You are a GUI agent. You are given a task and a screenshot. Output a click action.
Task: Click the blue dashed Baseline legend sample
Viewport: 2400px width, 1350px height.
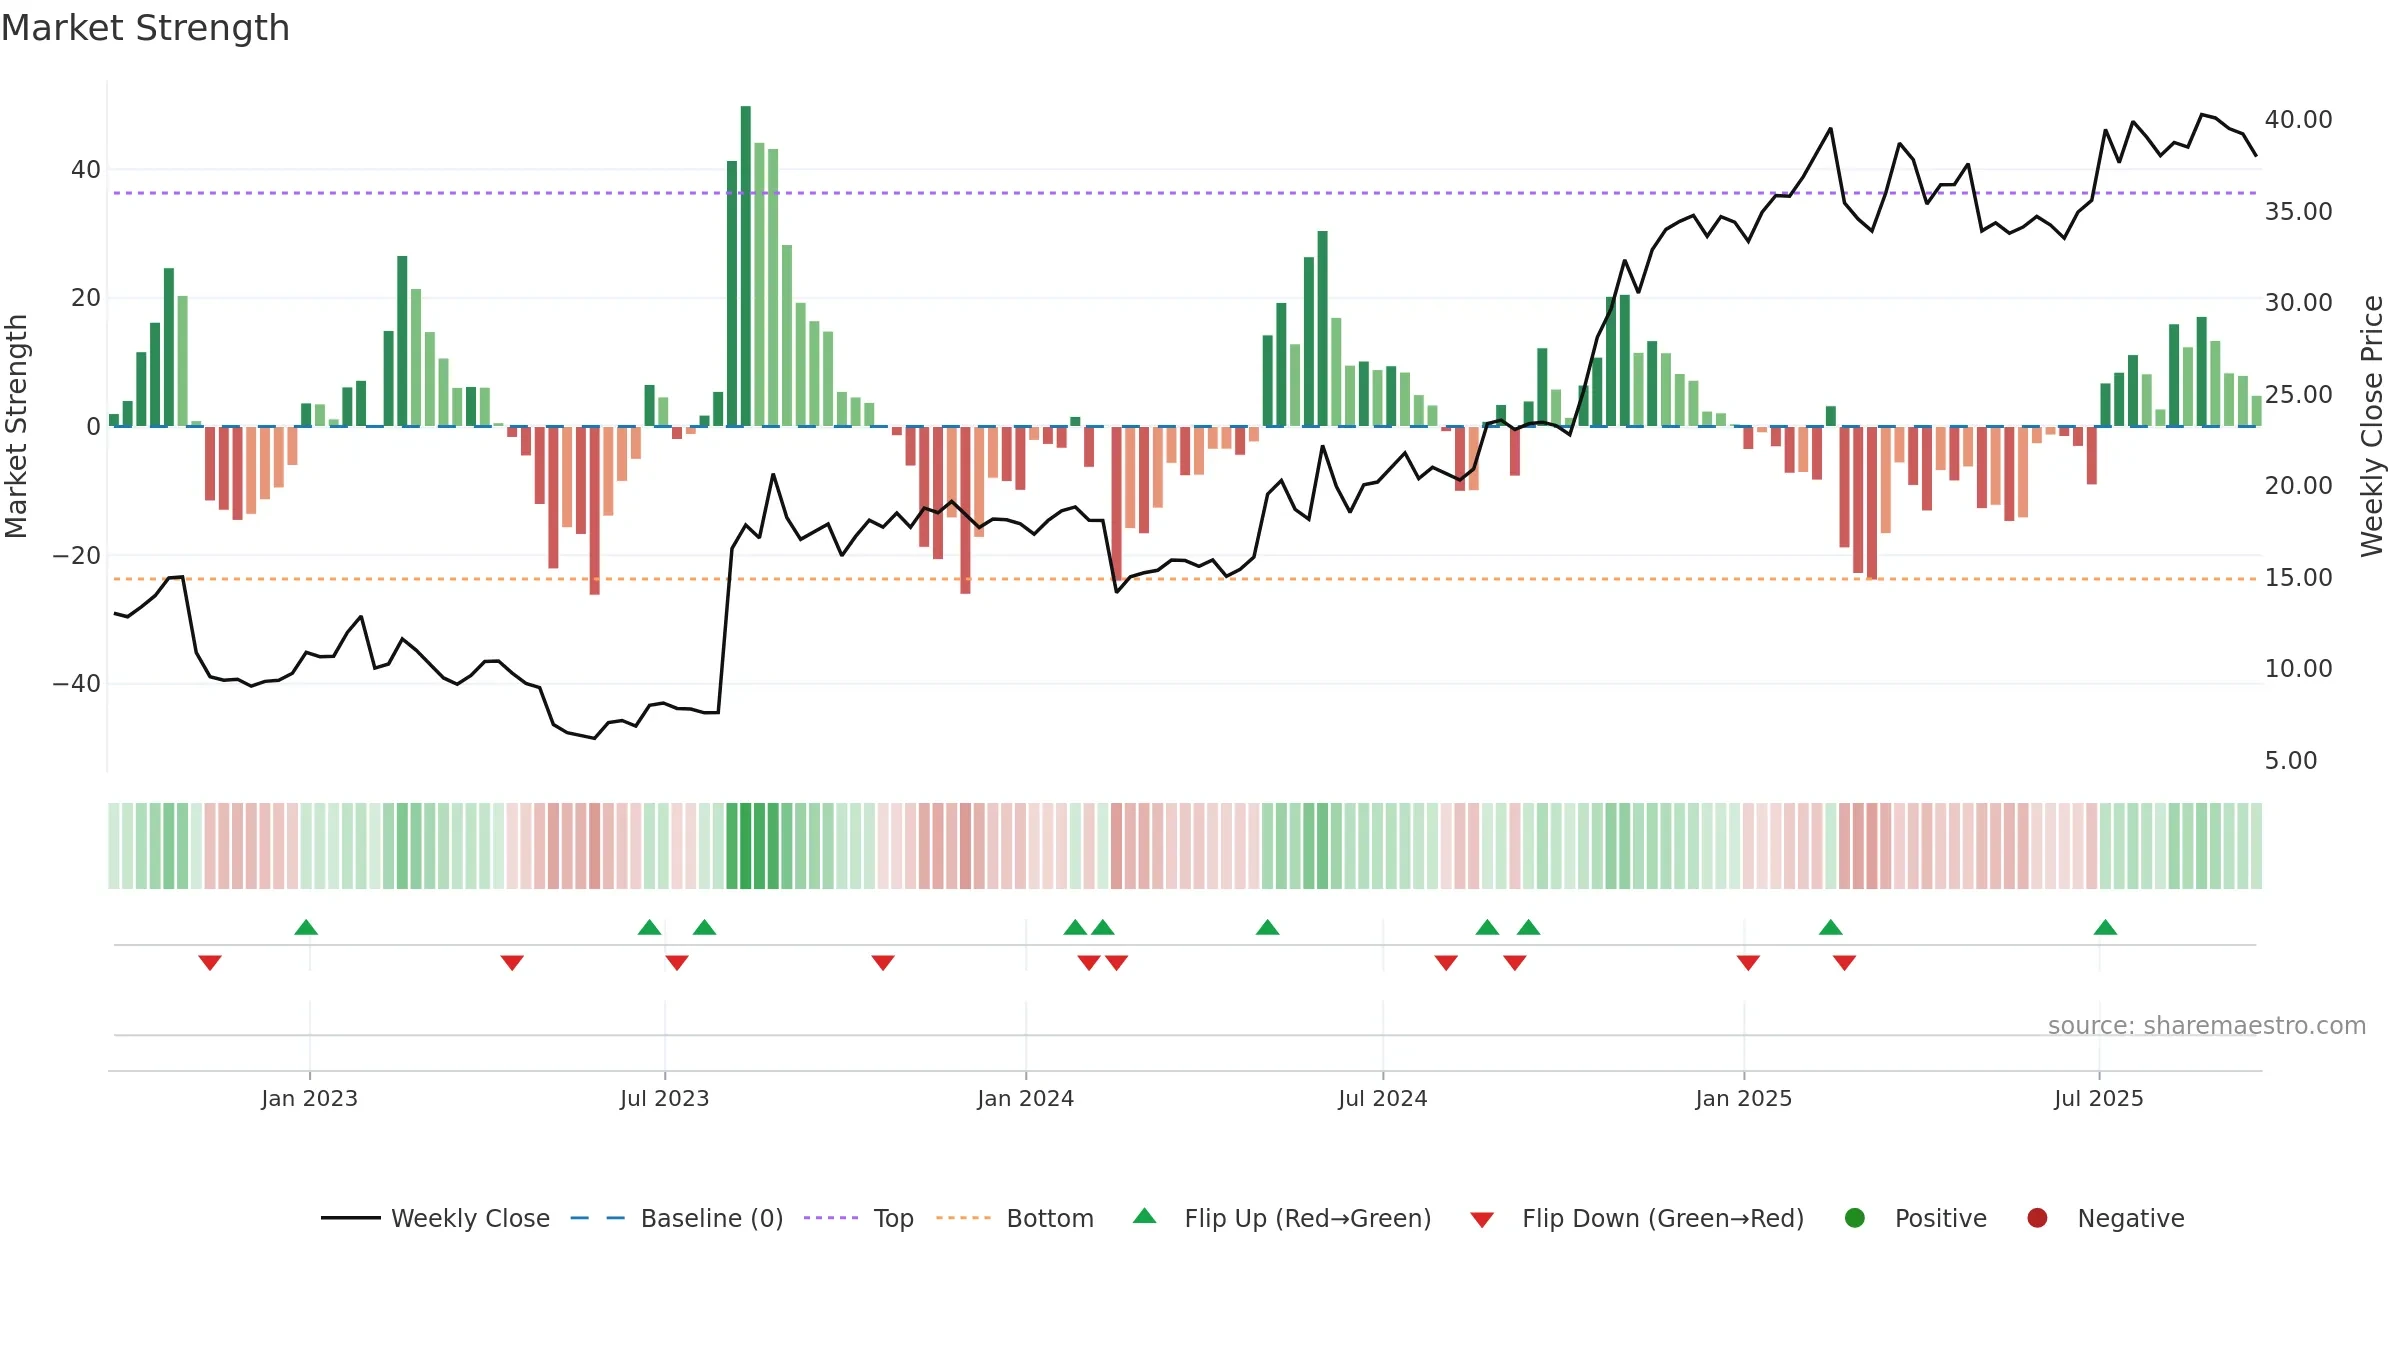tap(598, 1218)
